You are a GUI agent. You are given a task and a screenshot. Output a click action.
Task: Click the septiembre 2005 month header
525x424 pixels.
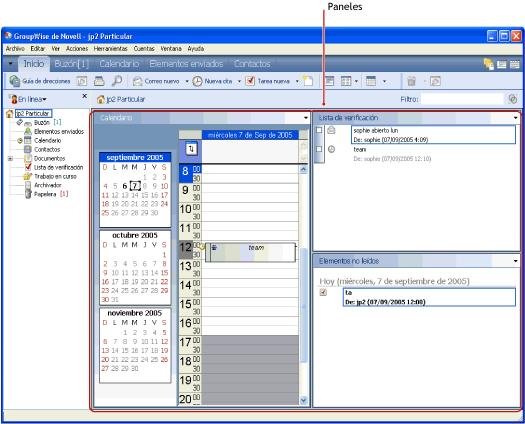pos(135,157)
